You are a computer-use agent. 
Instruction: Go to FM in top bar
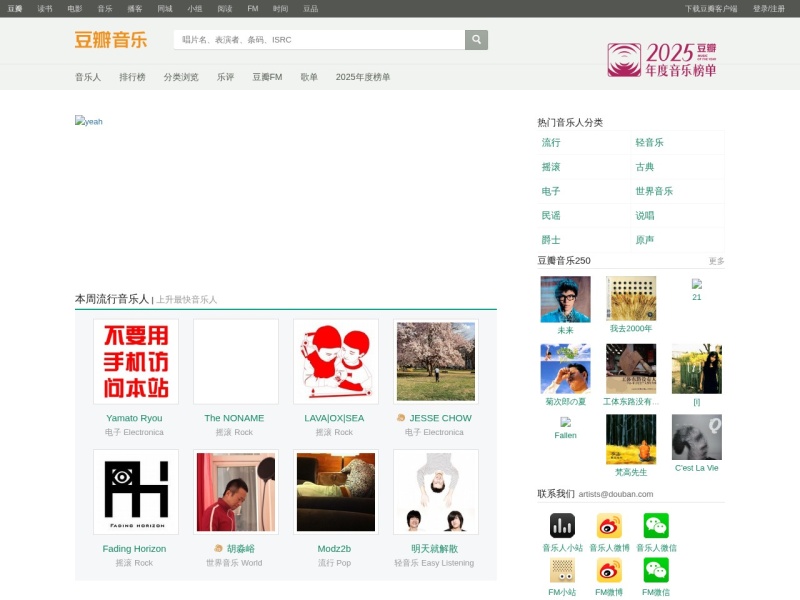[x=253, y=9]
